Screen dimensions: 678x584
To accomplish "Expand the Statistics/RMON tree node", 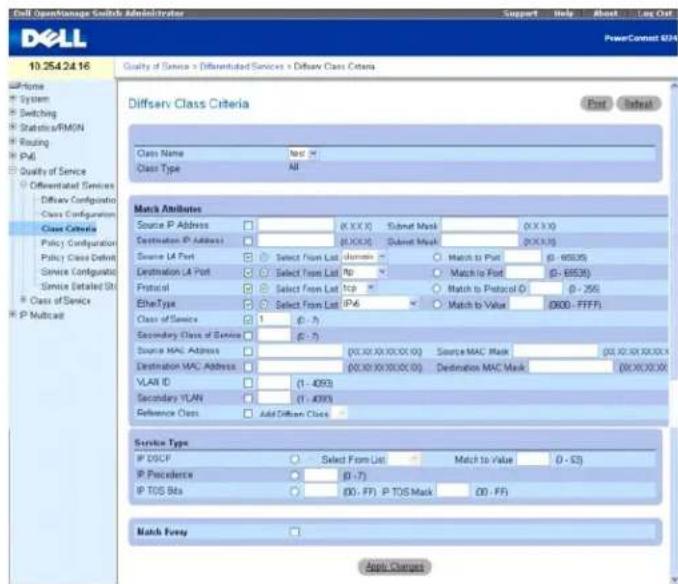I will 13,127.
